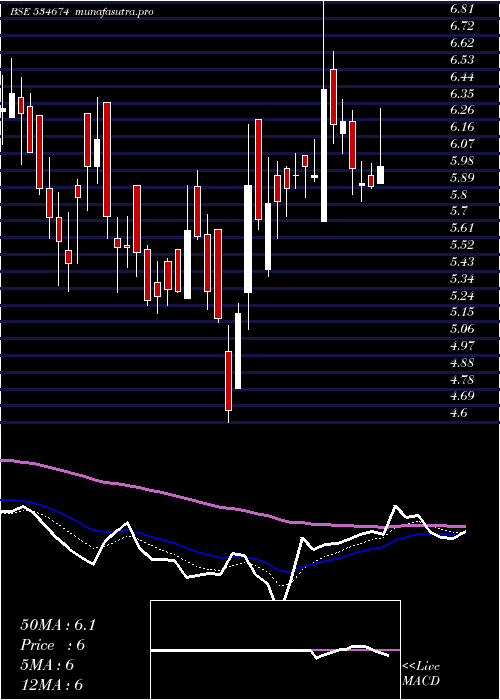Screen dimensions: 500x700
Task: Click the 50MA : 6.1 readout
Action: pos(58,625)
